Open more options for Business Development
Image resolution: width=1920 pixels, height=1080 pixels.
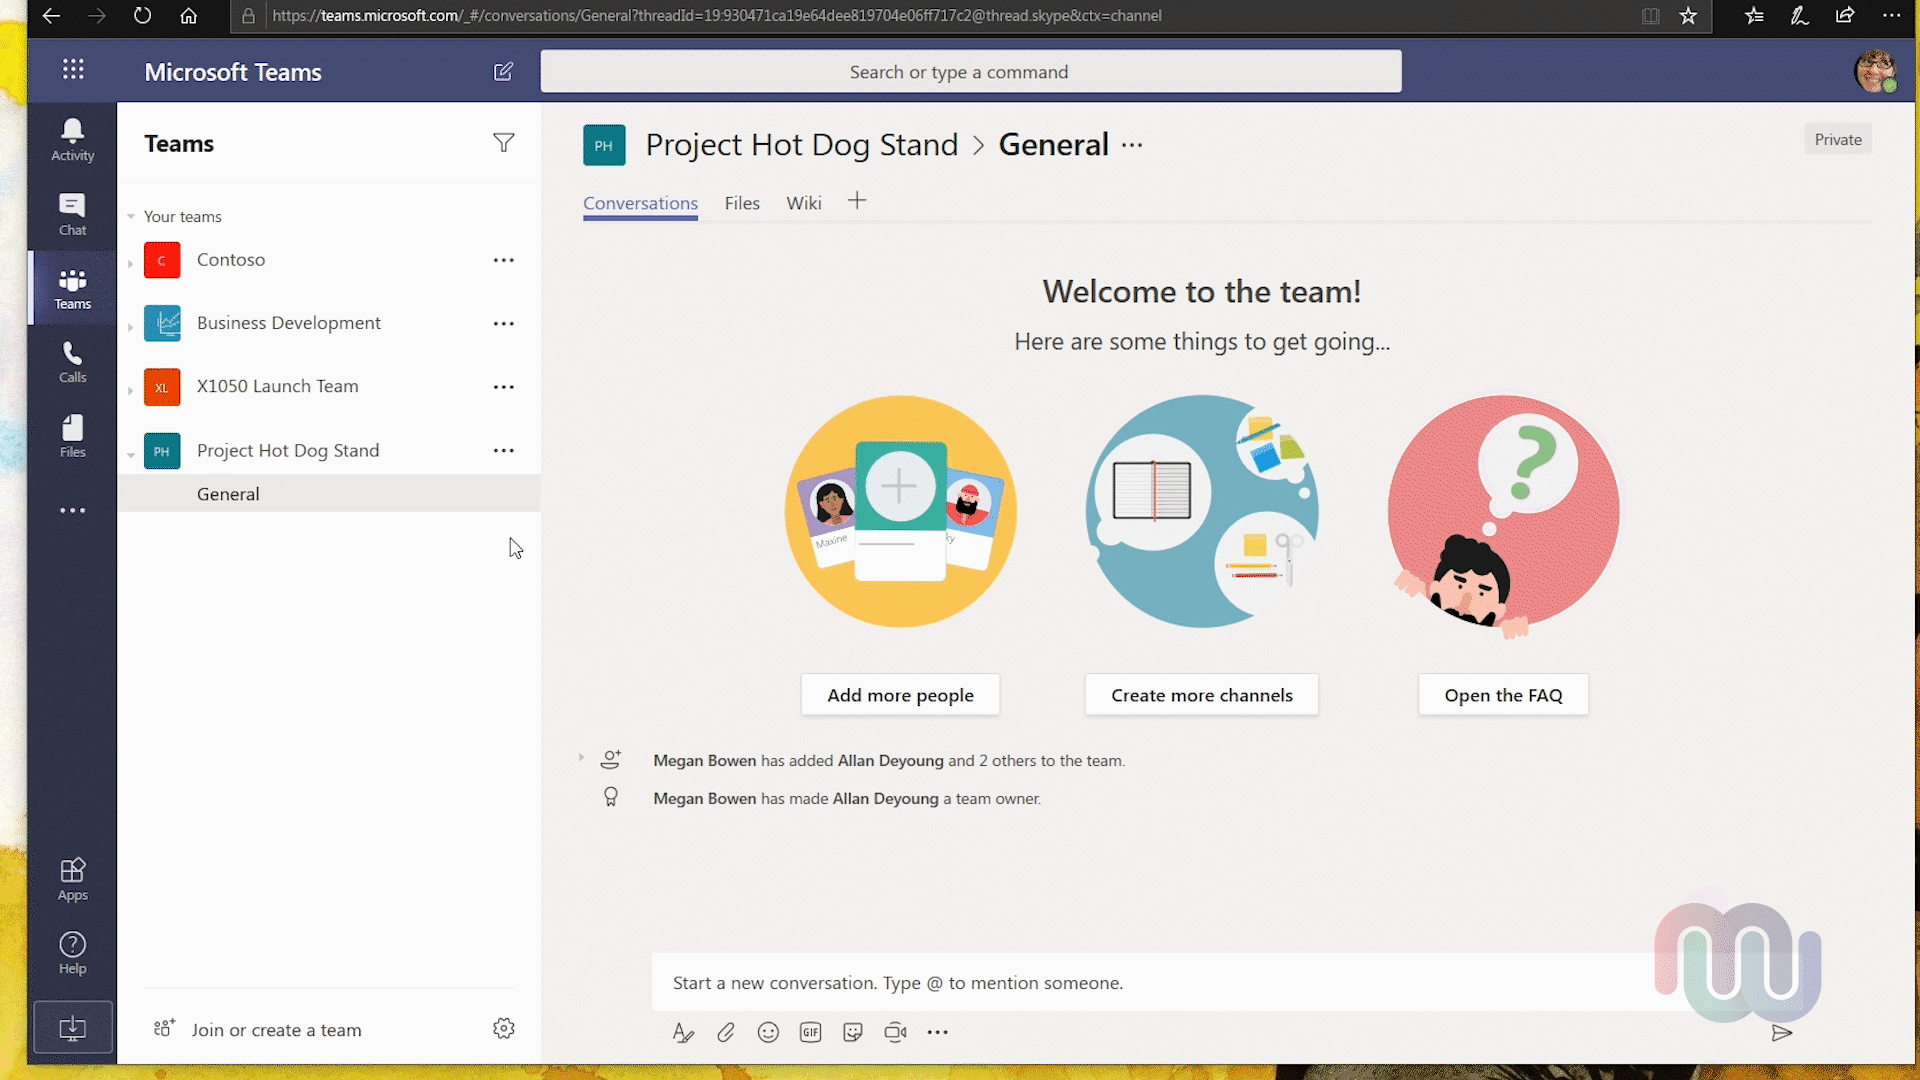(504, 324)
